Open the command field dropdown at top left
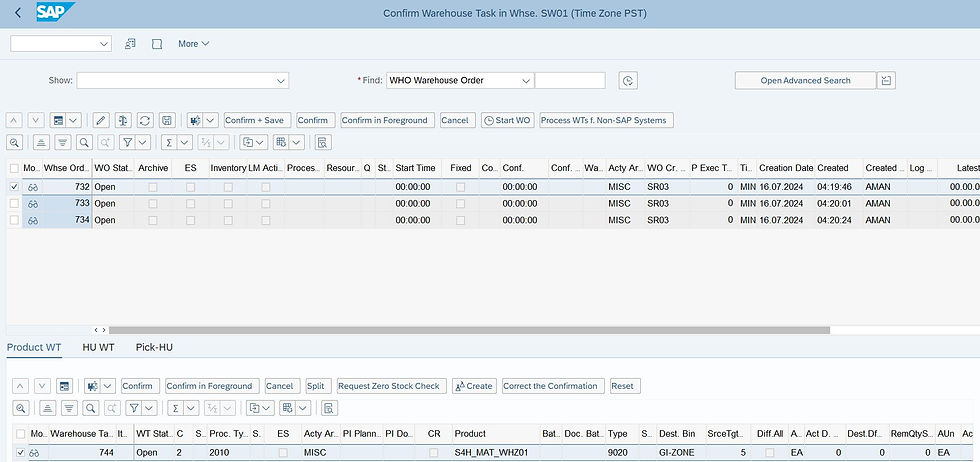The height and width of the screenshot is (462, 980). click(x=104, y=44)
